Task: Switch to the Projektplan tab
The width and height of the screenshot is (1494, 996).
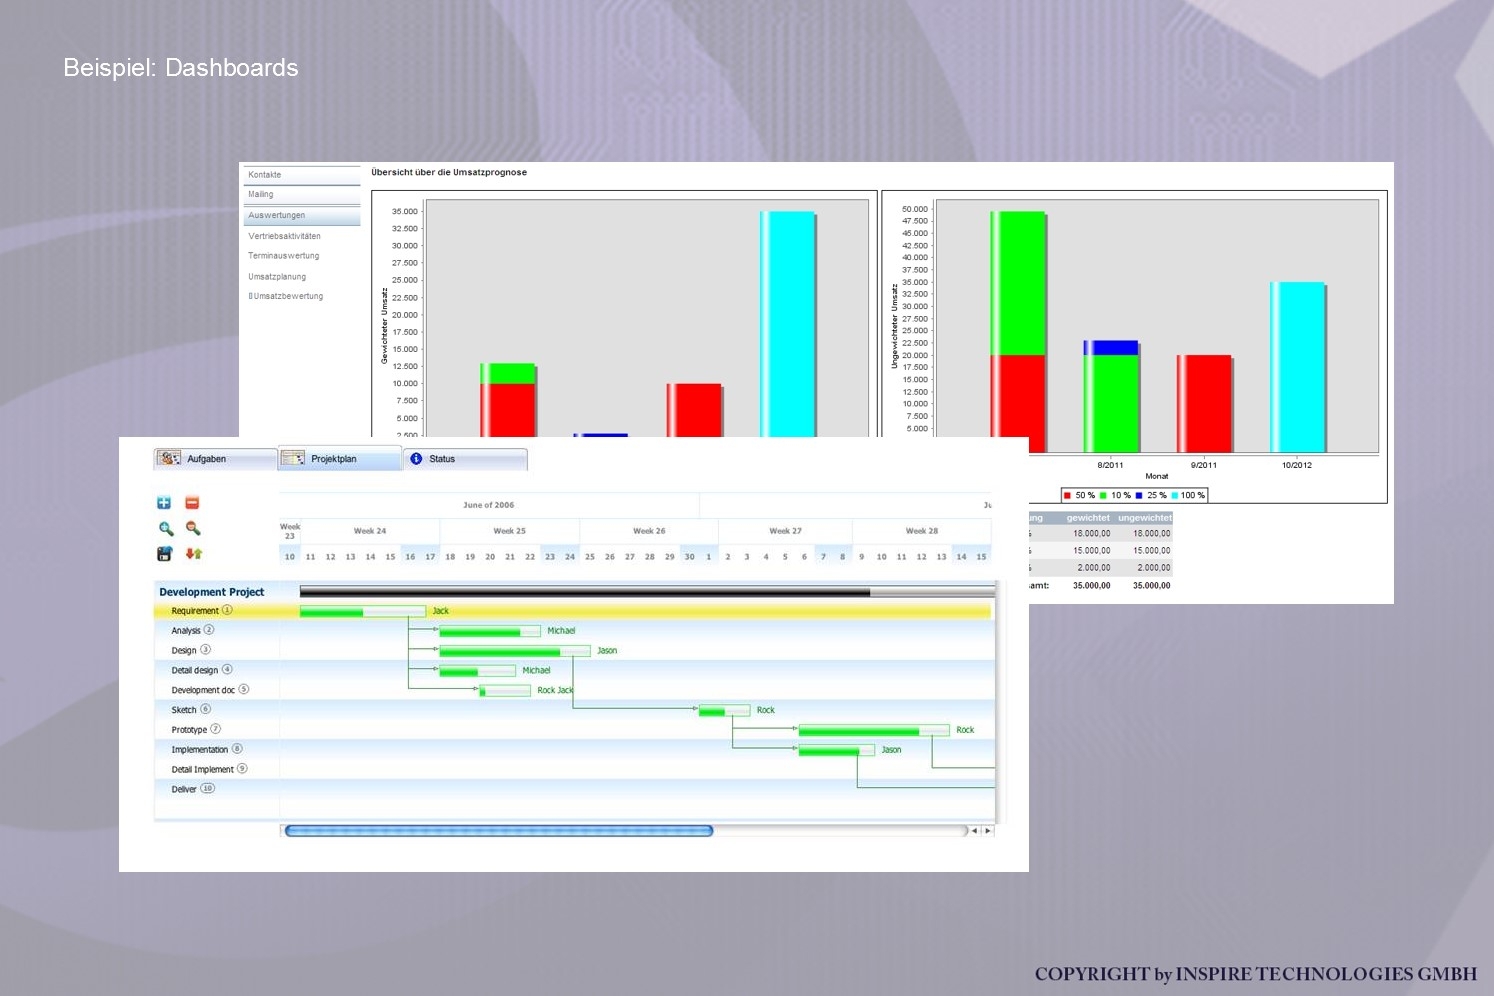Action: (340, 459)
